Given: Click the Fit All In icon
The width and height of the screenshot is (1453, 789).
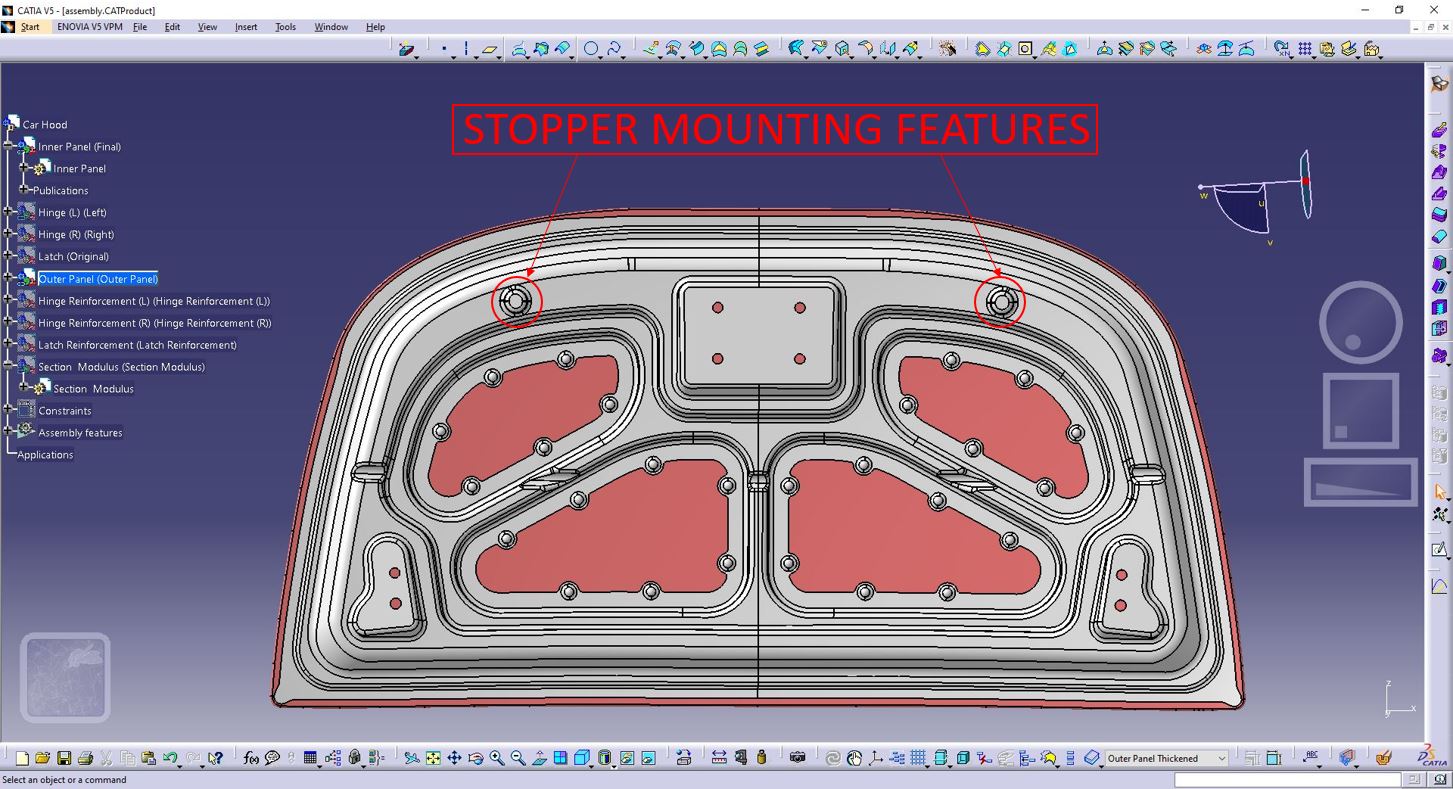Looking at the screenshot, I should [432, 758].
